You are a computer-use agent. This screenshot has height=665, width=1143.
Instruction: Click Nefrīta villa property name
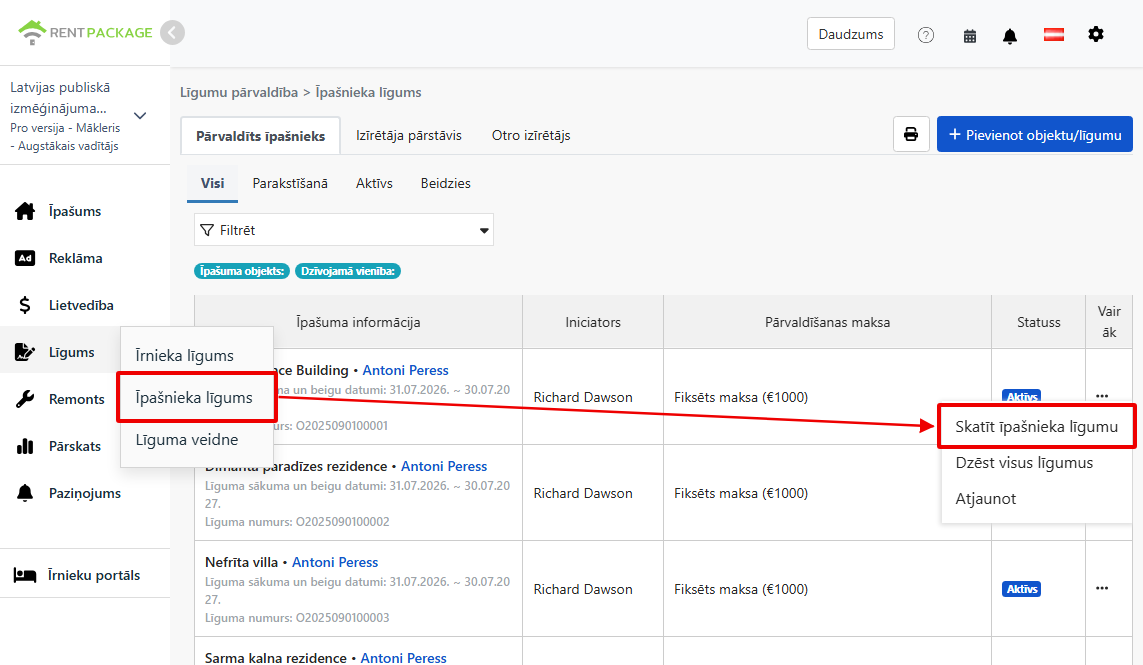[x=241, y=563]
